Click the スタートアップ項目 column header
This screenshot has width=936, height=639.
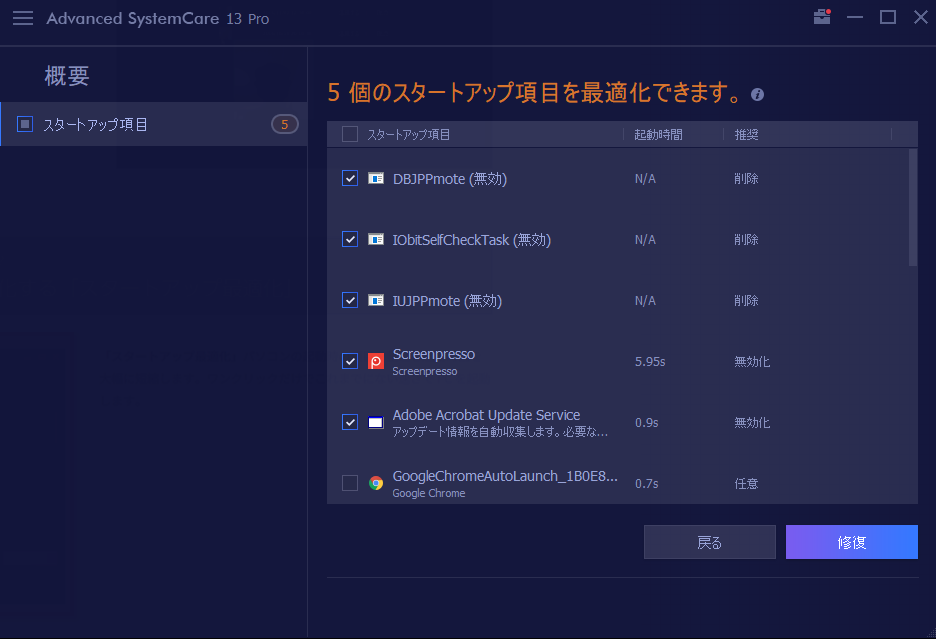408,134
